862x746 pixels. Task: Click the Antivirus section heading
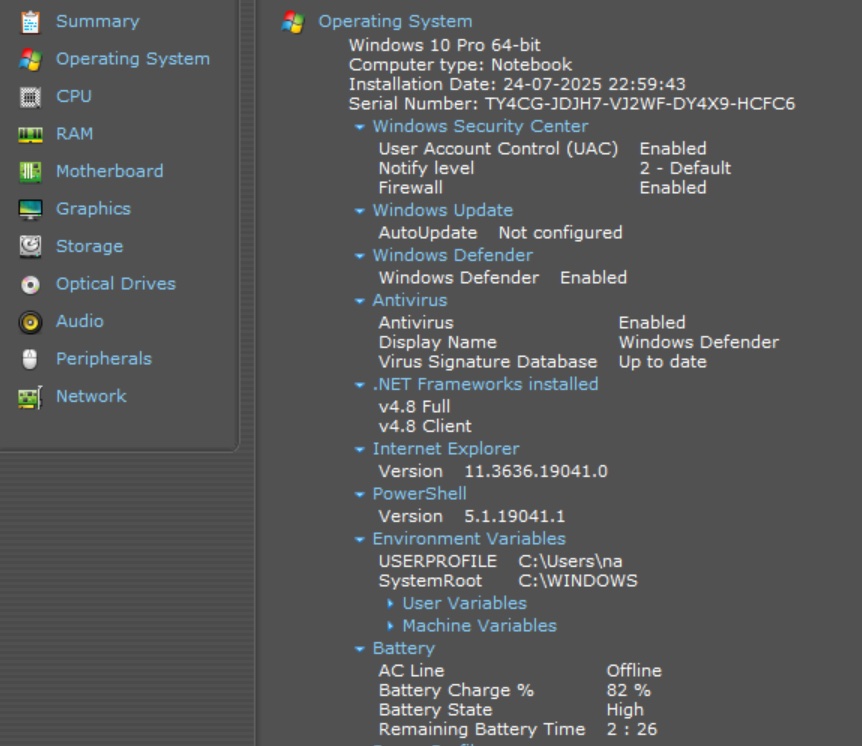tap(409, 300)
